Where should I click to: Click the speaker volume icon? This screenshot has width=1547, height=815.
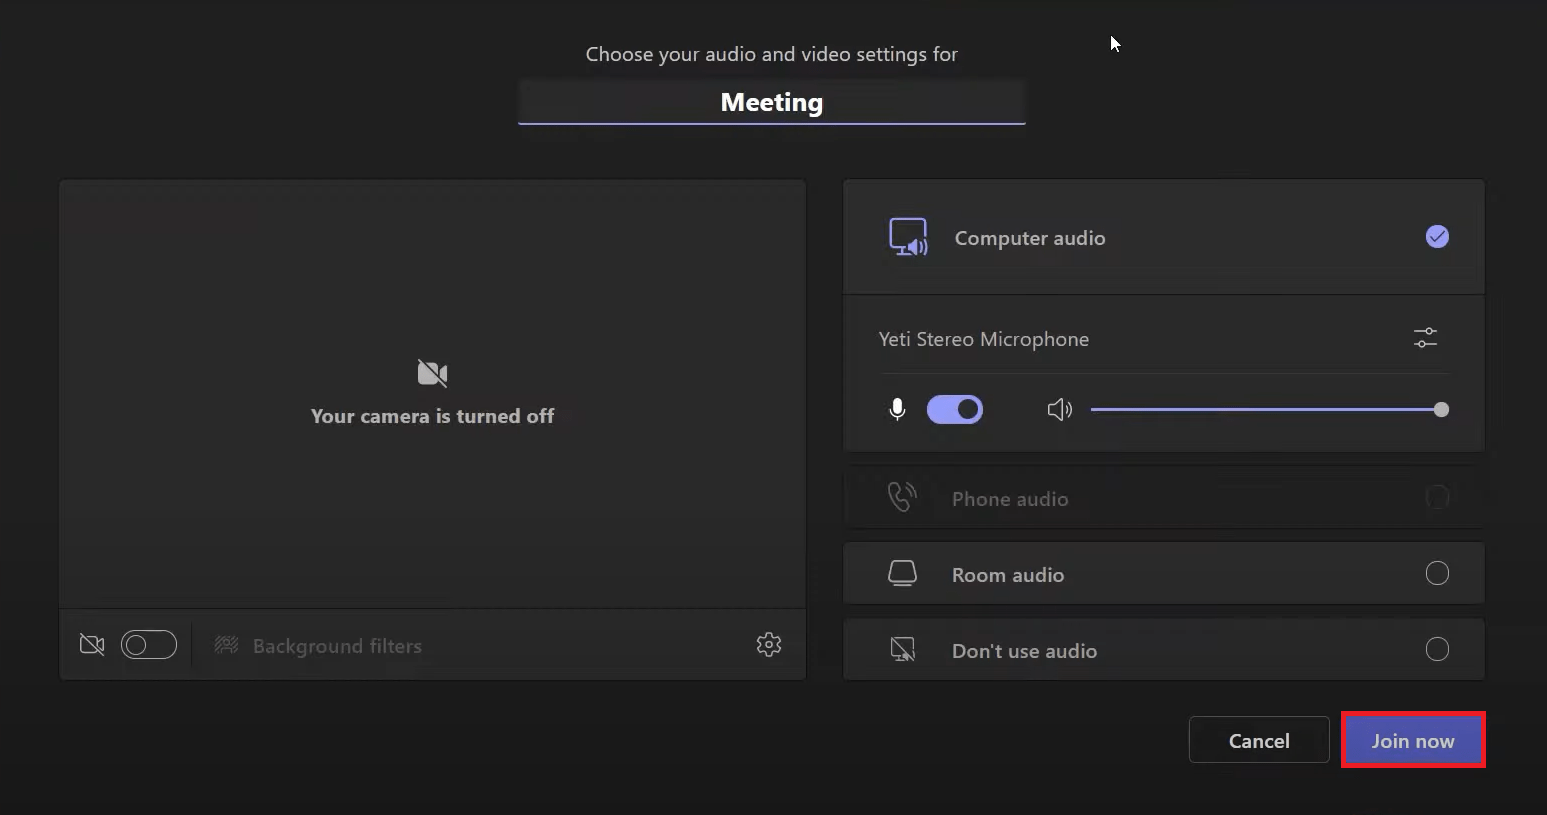tap(1060, 409)
